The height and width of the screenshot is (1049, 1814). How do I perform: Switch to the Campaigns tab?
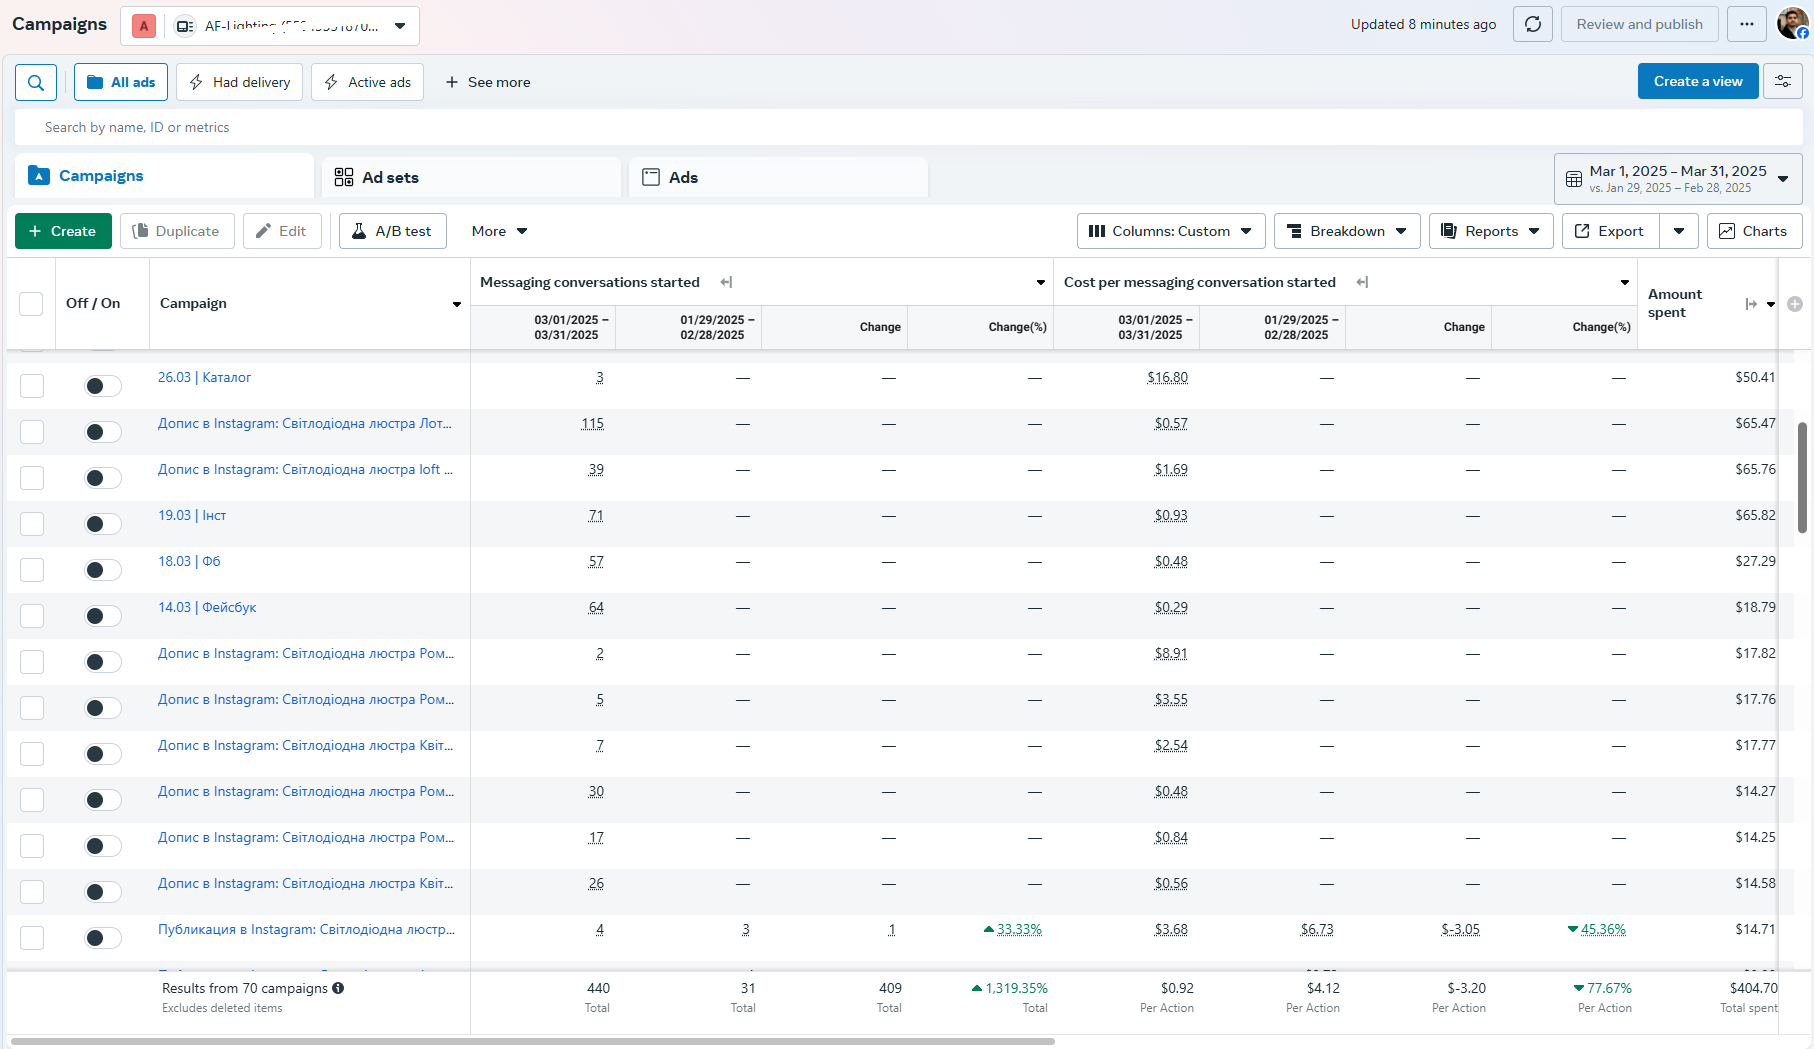point(164,176)
